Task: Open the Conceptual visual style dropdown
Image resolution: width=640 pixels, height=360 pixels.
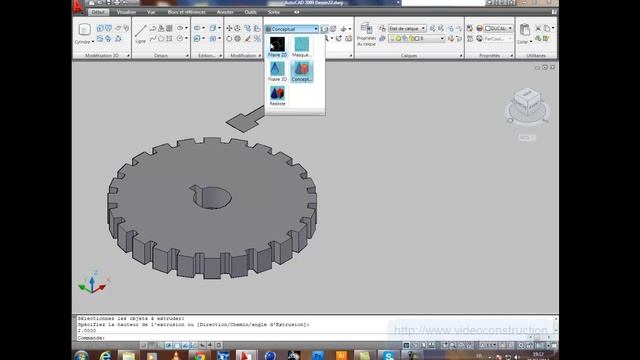Action: [x=291, y=29]
